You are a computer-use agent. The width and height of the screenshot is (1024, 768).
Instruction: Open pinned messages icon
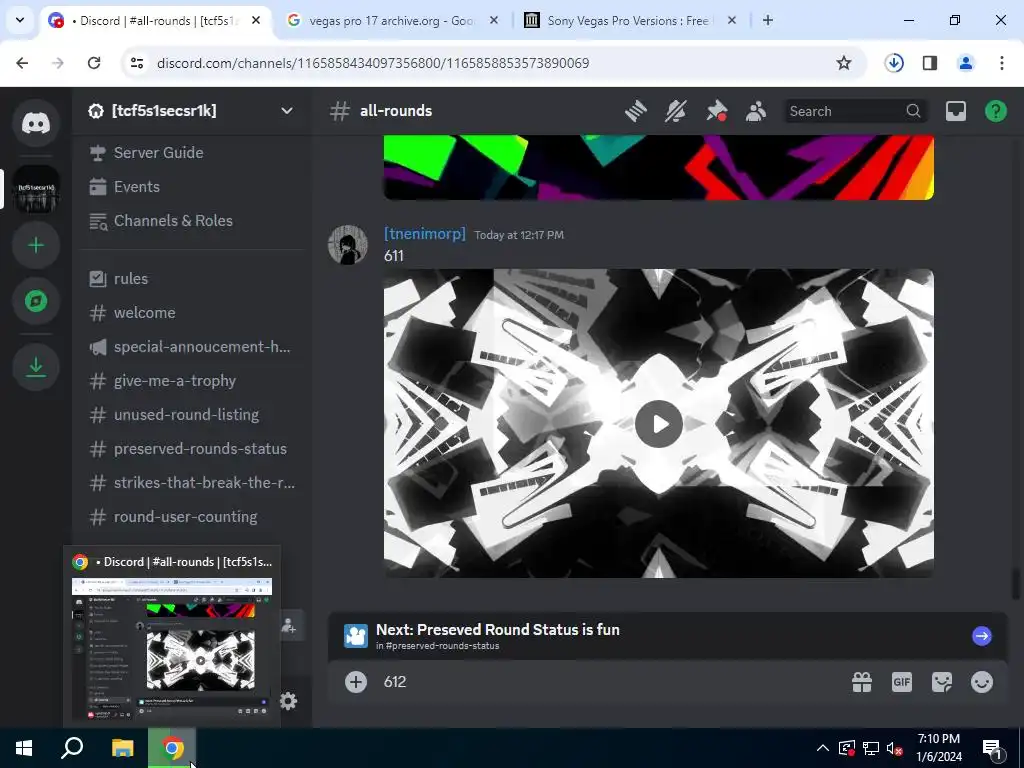point(716,111)
